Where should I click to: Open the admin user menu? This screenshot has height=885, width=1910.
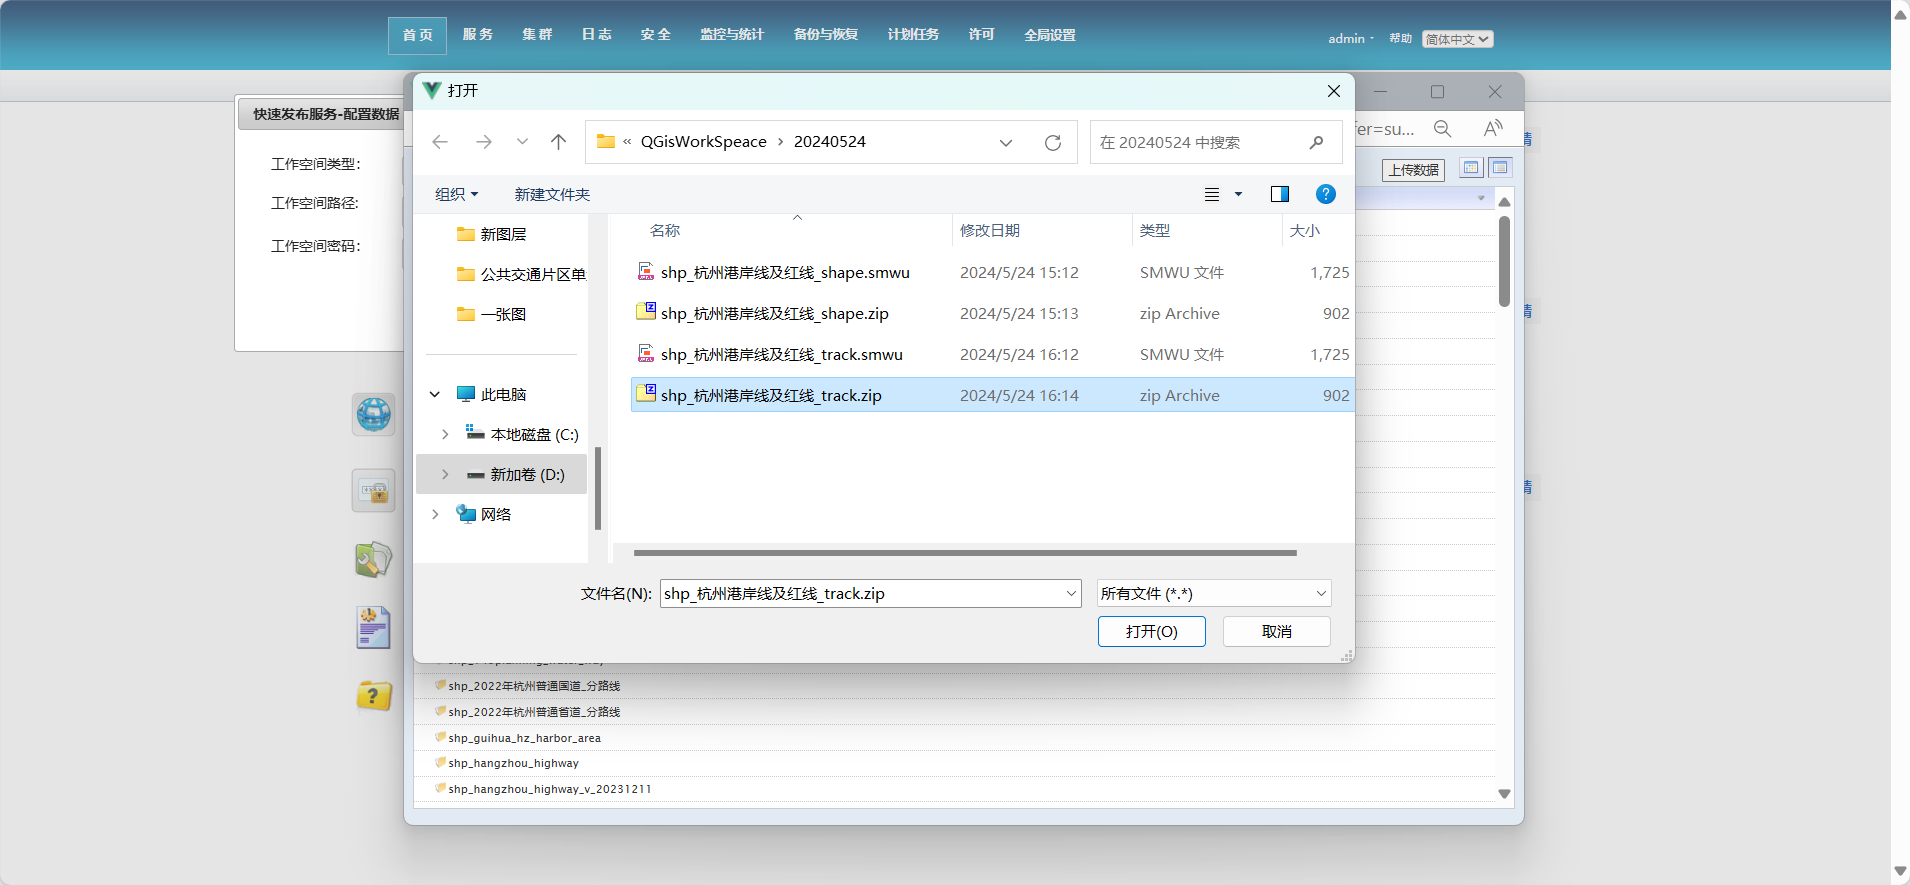(x=1350, y=39)
